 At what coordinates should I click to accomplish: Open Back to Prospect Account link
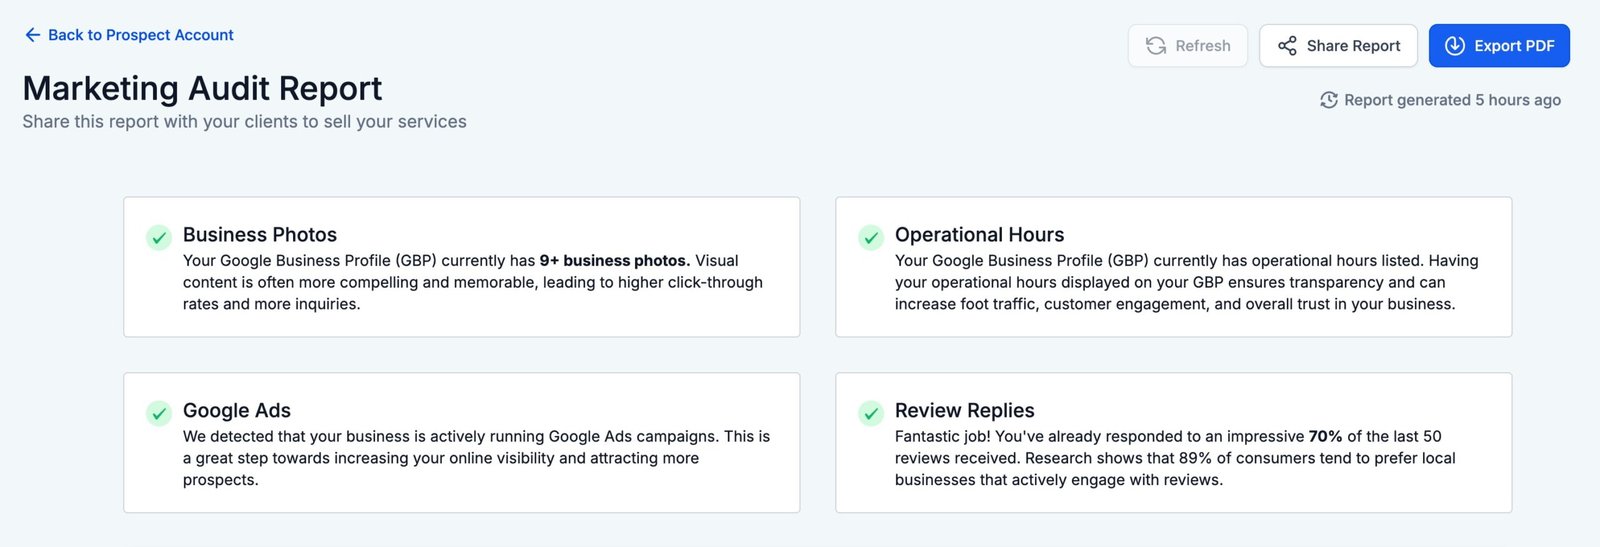click(x=140, y=35)
